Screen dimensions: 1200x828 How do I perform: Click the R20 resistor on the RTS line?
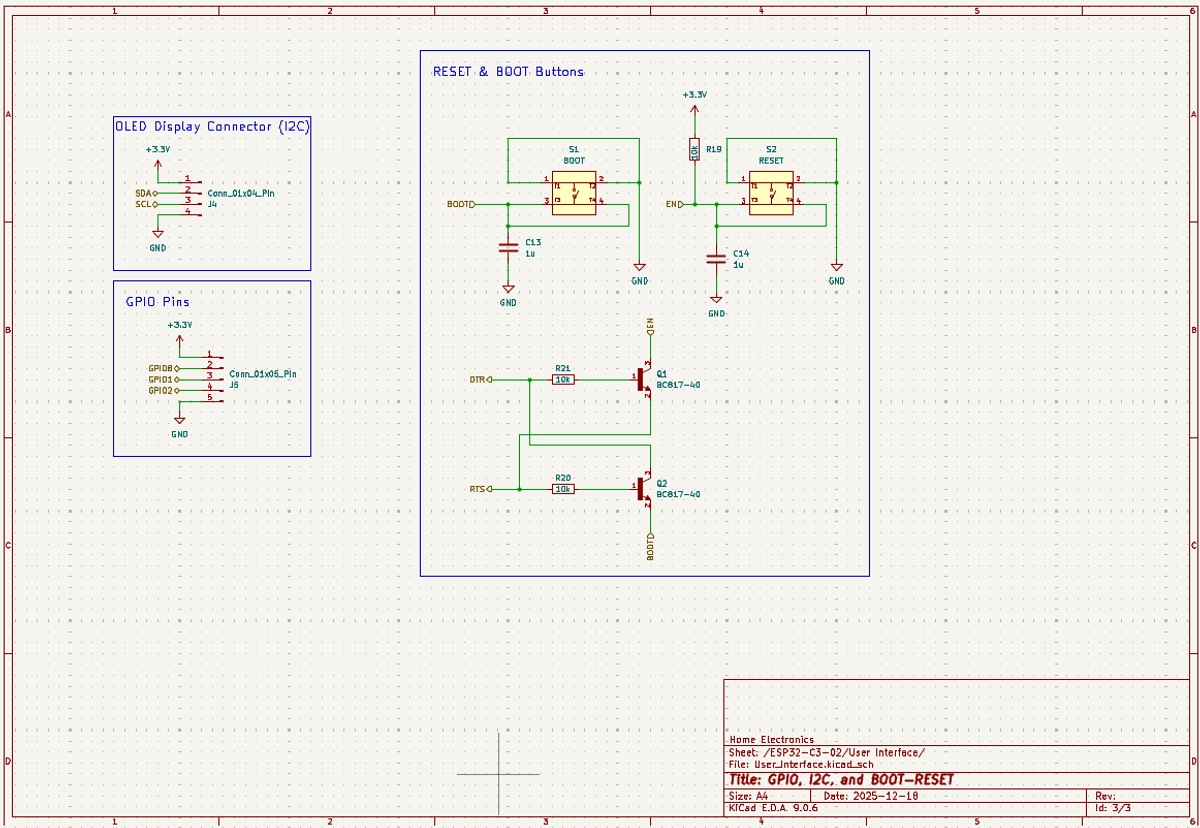562,490
